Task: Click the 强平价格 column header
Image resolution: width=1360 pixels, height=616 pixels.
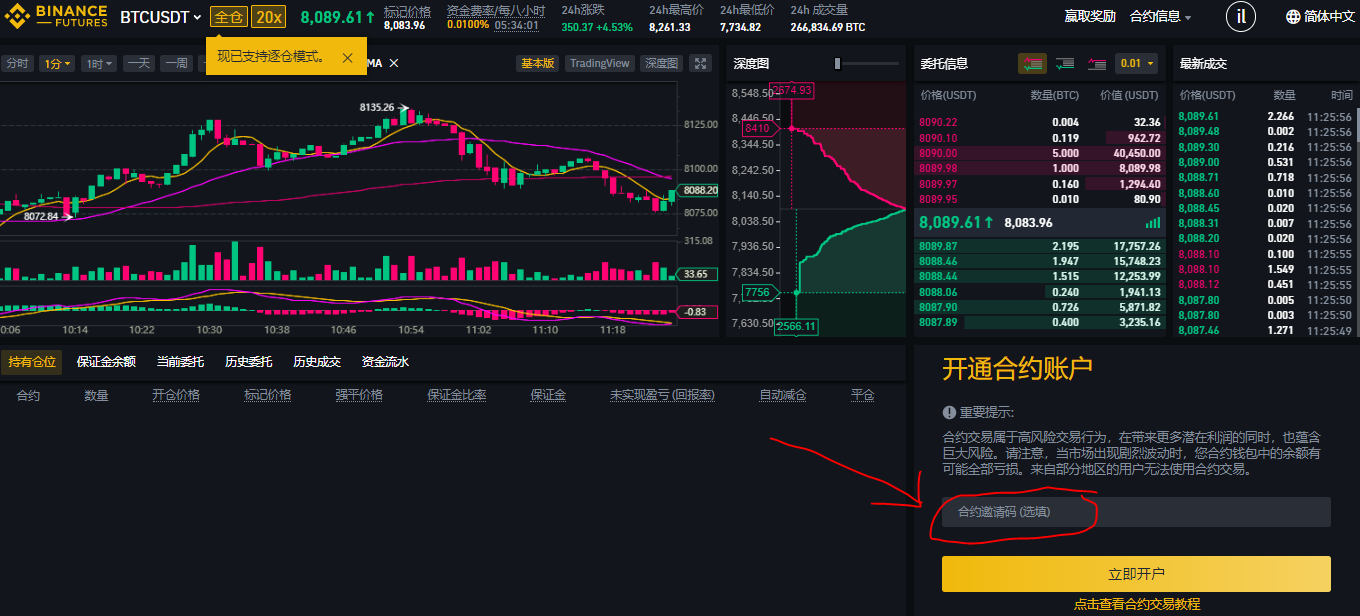Action: 359,395
